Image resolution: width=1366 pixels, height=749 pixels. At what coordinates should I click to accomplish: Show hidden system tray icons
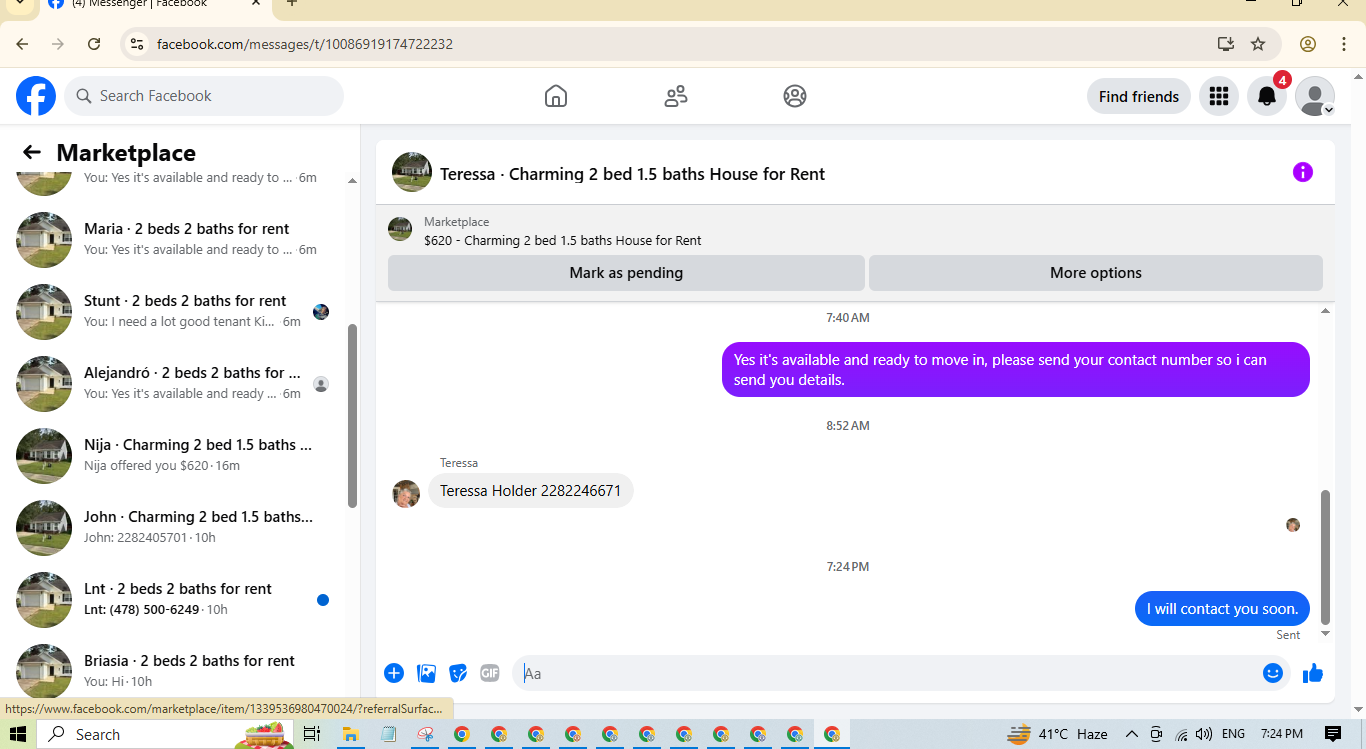[1132, 734]
